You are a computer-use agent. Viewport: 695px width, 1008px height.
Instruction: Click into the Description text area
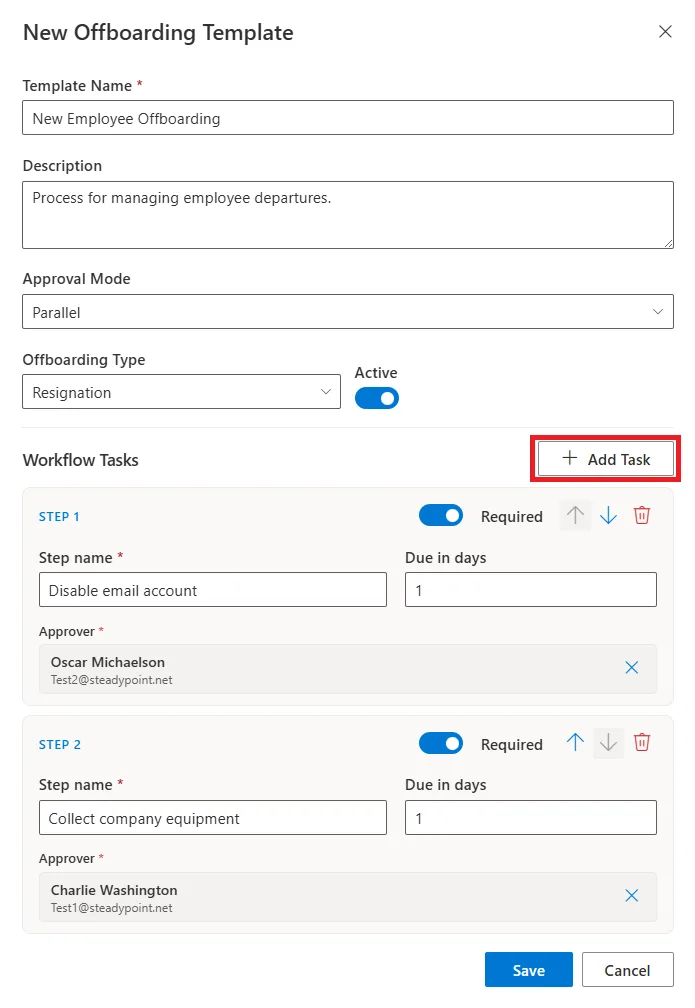tap(348, 215)
